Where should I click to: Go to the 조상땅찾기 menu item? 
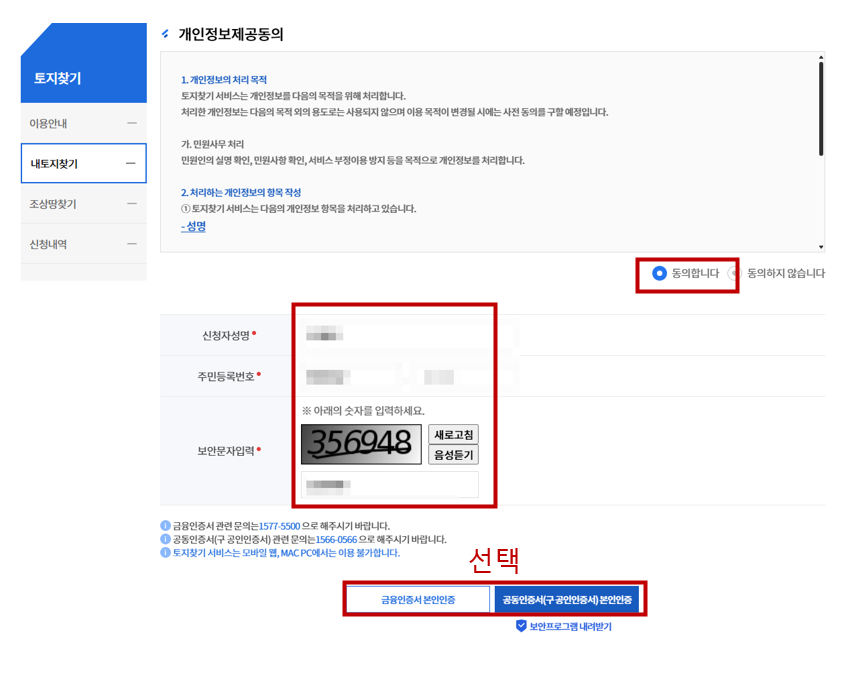coord(53,204)
